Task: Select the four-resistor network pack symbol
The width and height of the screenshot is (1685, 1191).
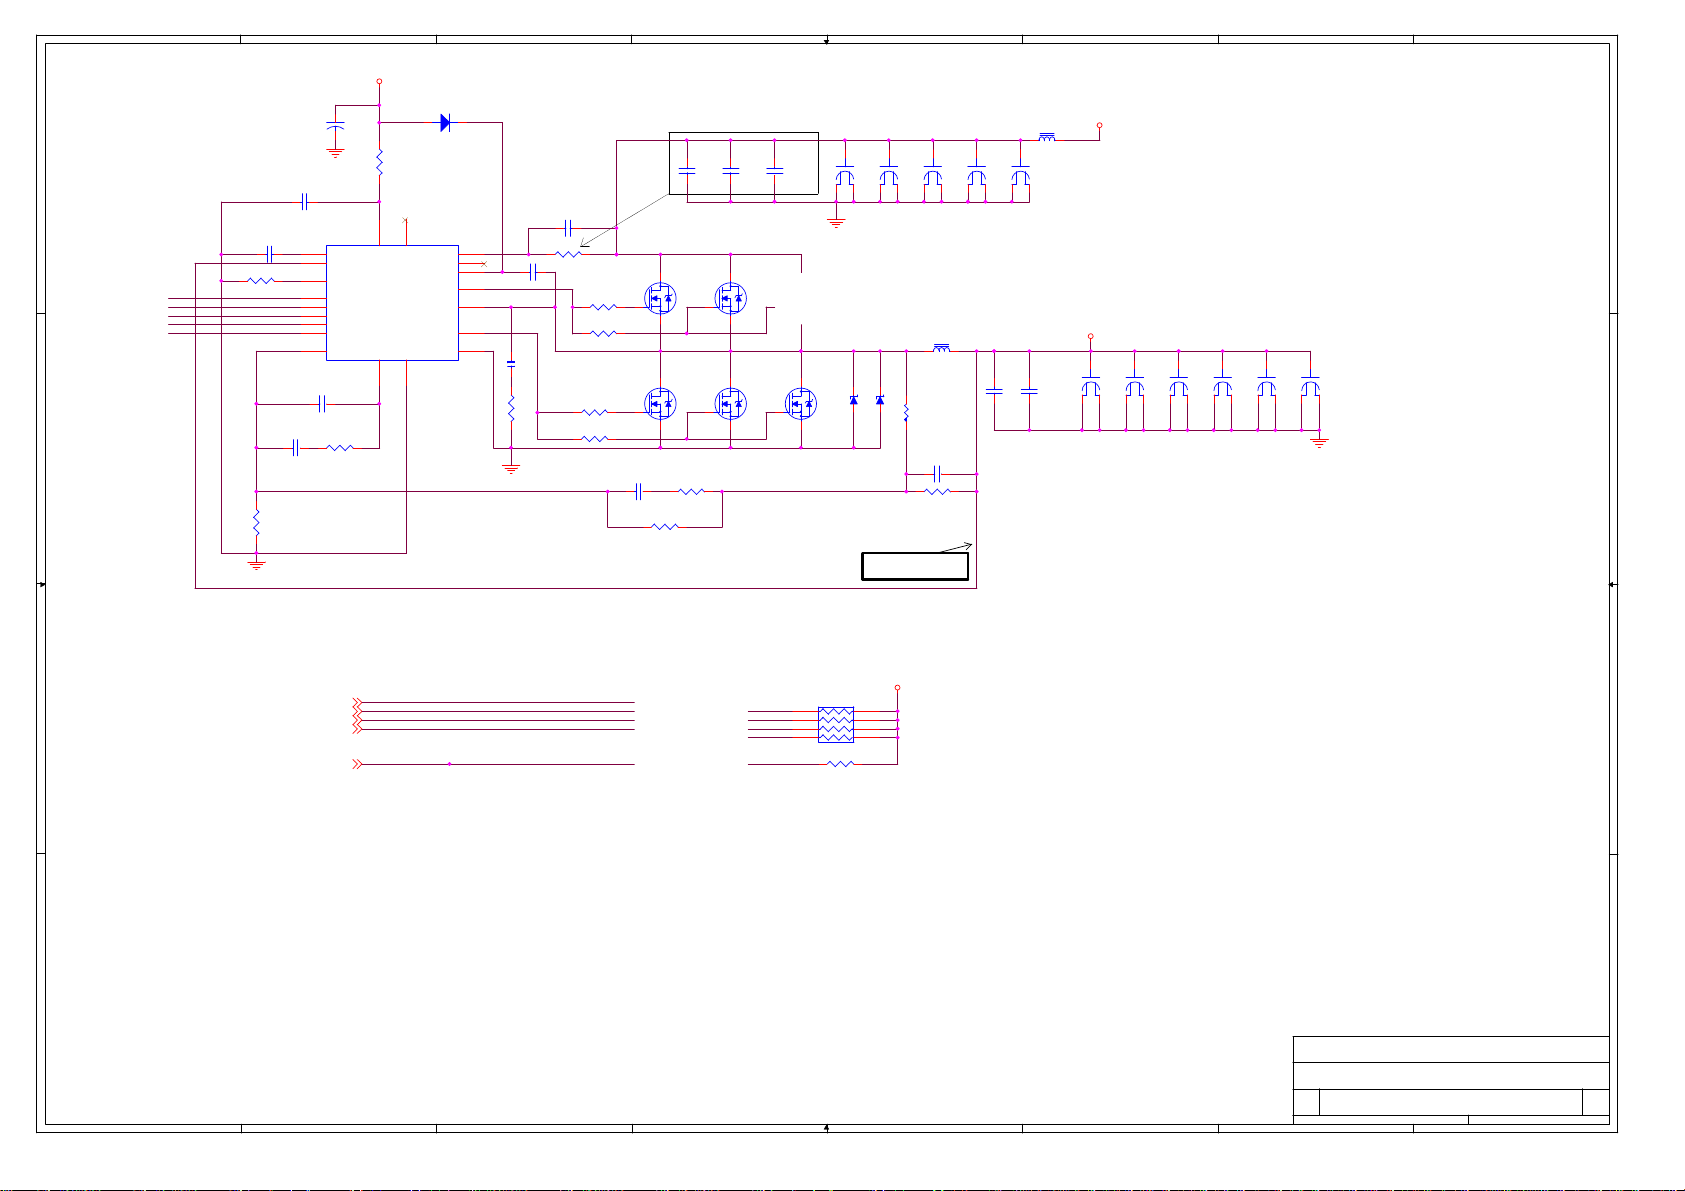Action: tap(836, 724)
